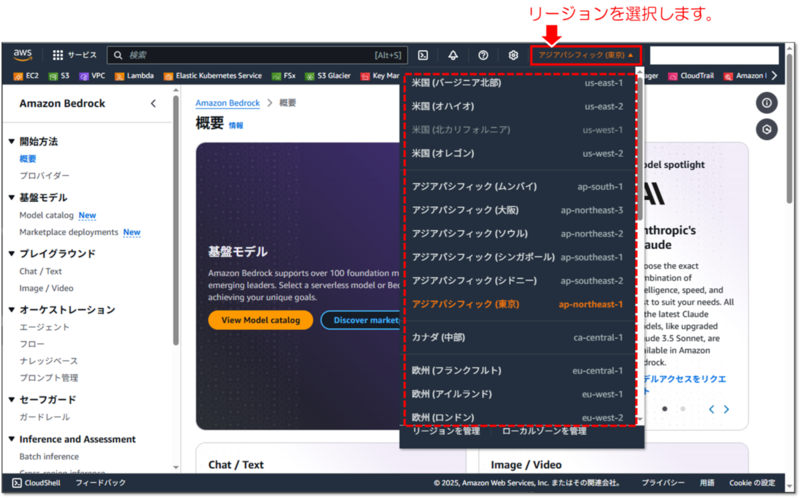
Task: Show more favorites with right chevron
Action: click(774, 76)
